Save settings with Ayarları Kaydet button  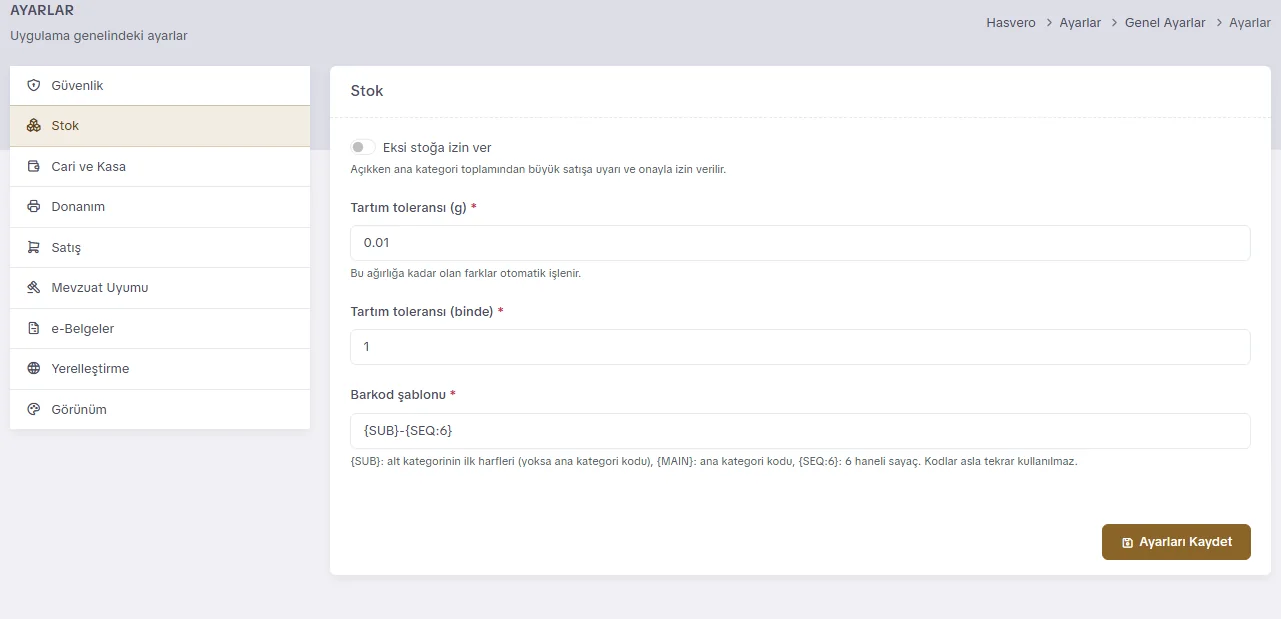(1176, 542)
